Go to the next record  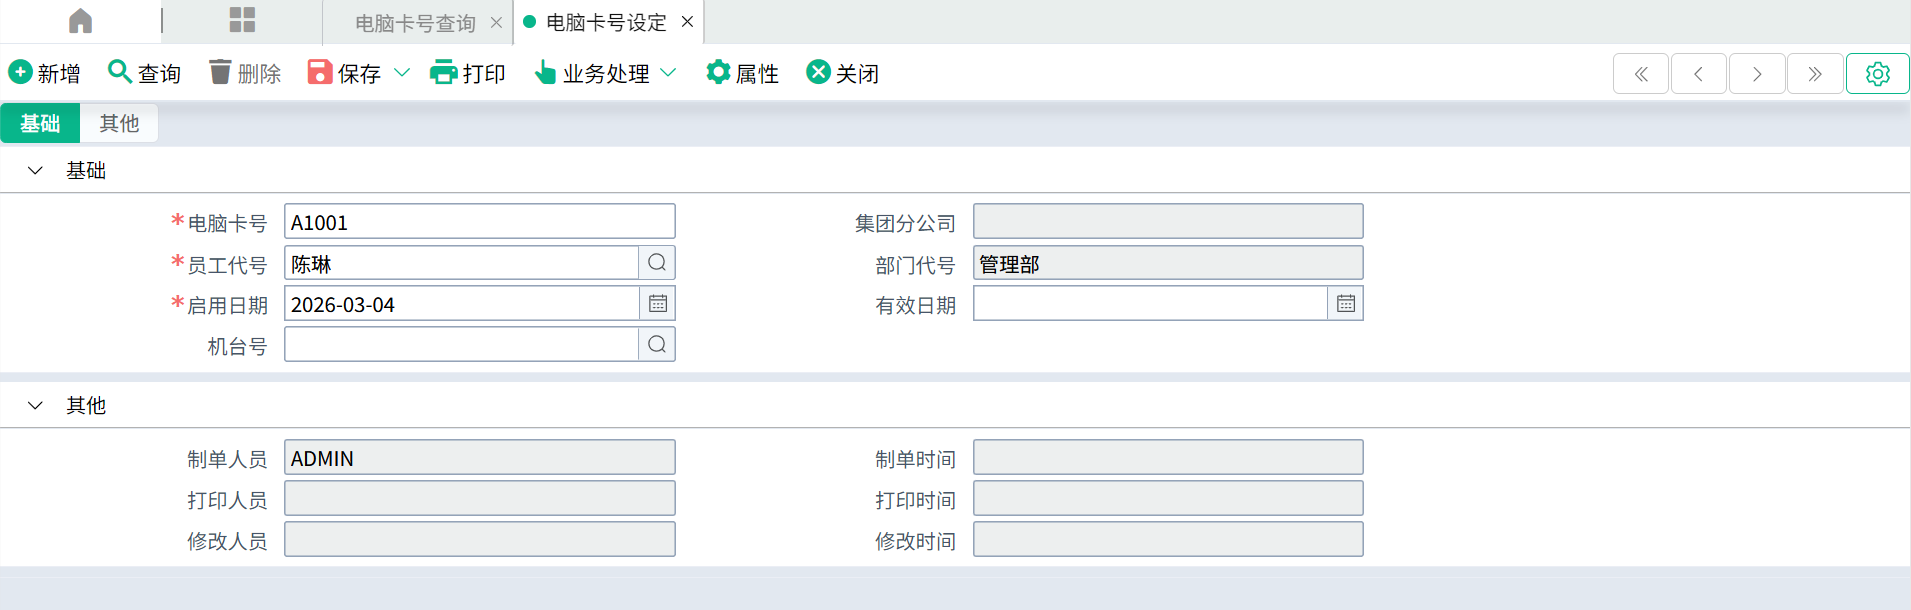[1757, 74]
